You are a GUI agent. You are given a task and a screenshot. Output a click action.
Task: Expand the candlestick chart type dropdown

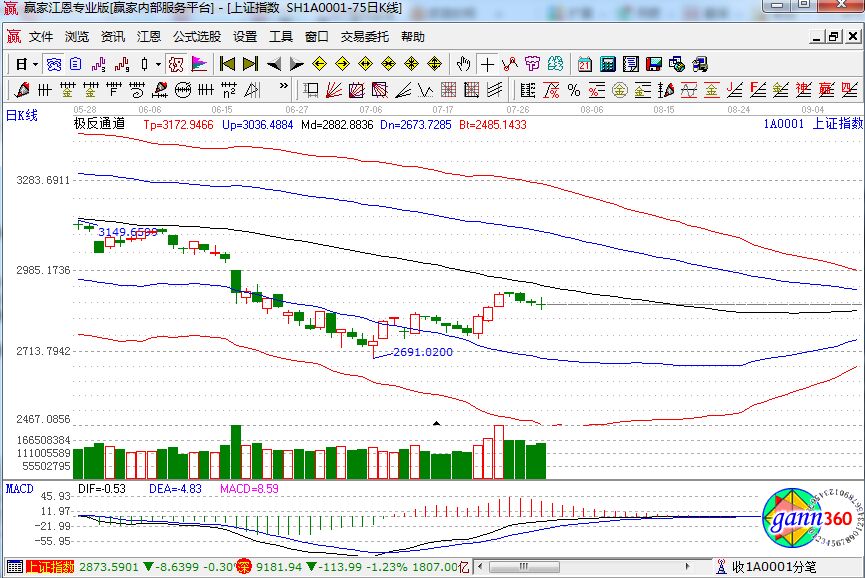click(x=158, y=64)
